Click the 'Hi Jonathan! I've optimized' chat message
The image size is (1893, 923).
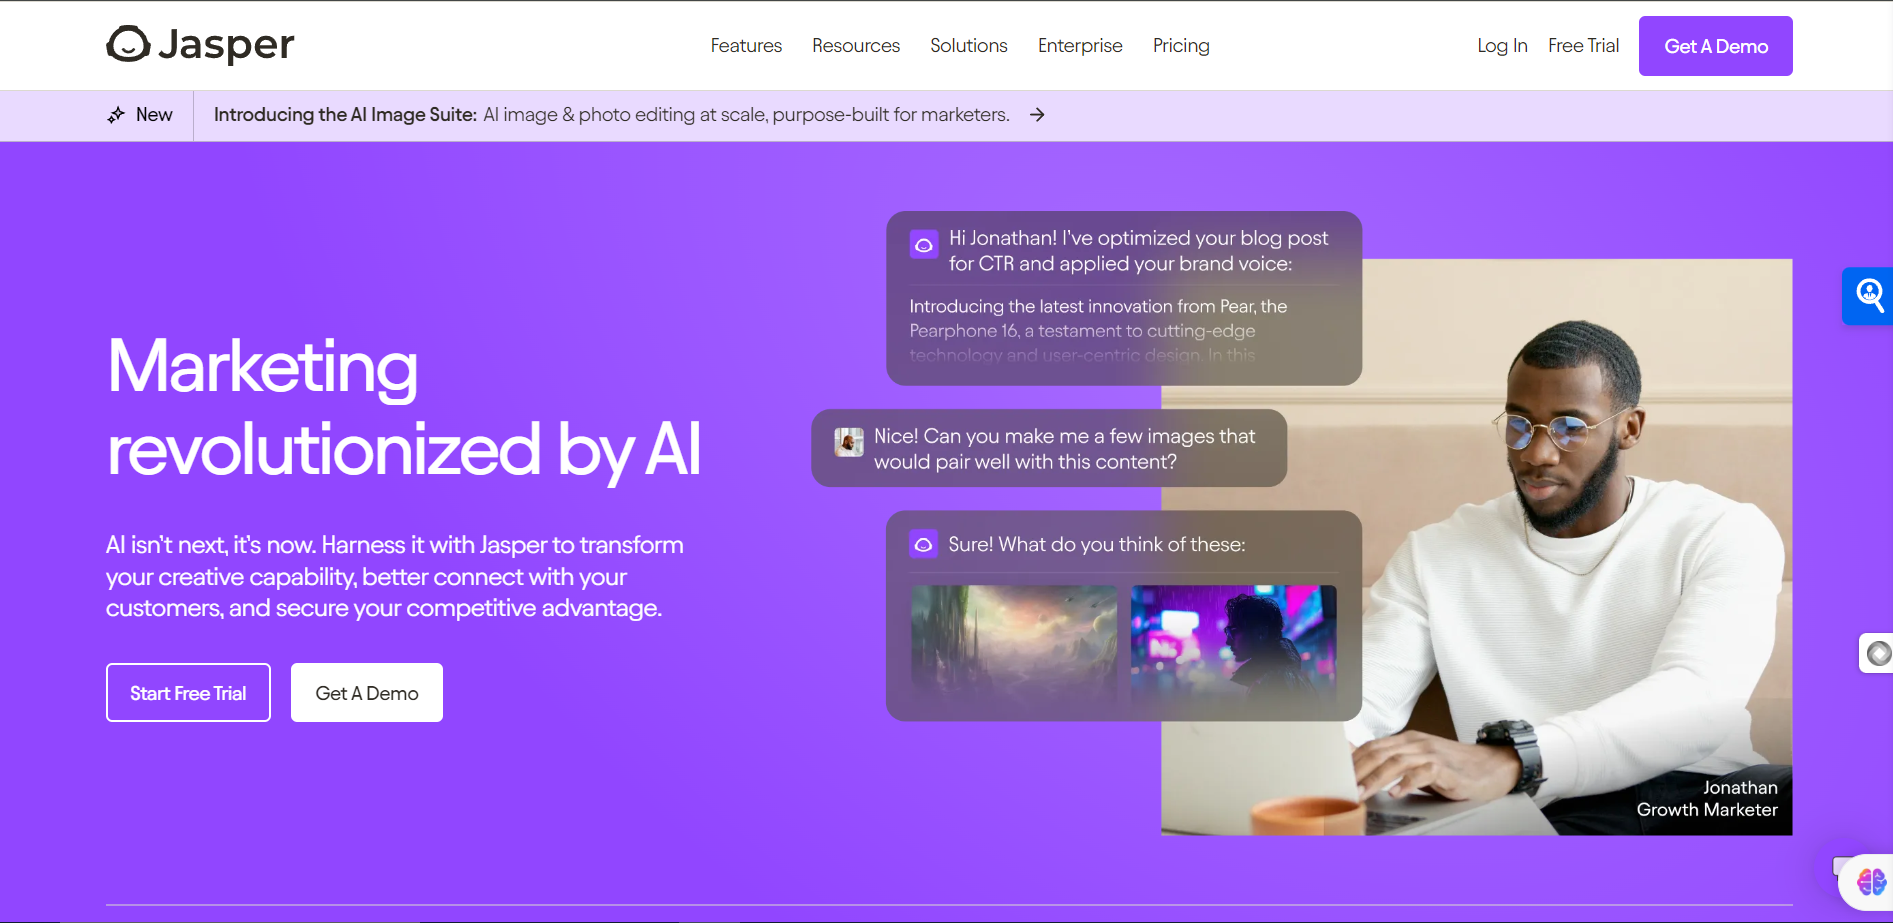pyautogui.click(x=1139, y=251)
